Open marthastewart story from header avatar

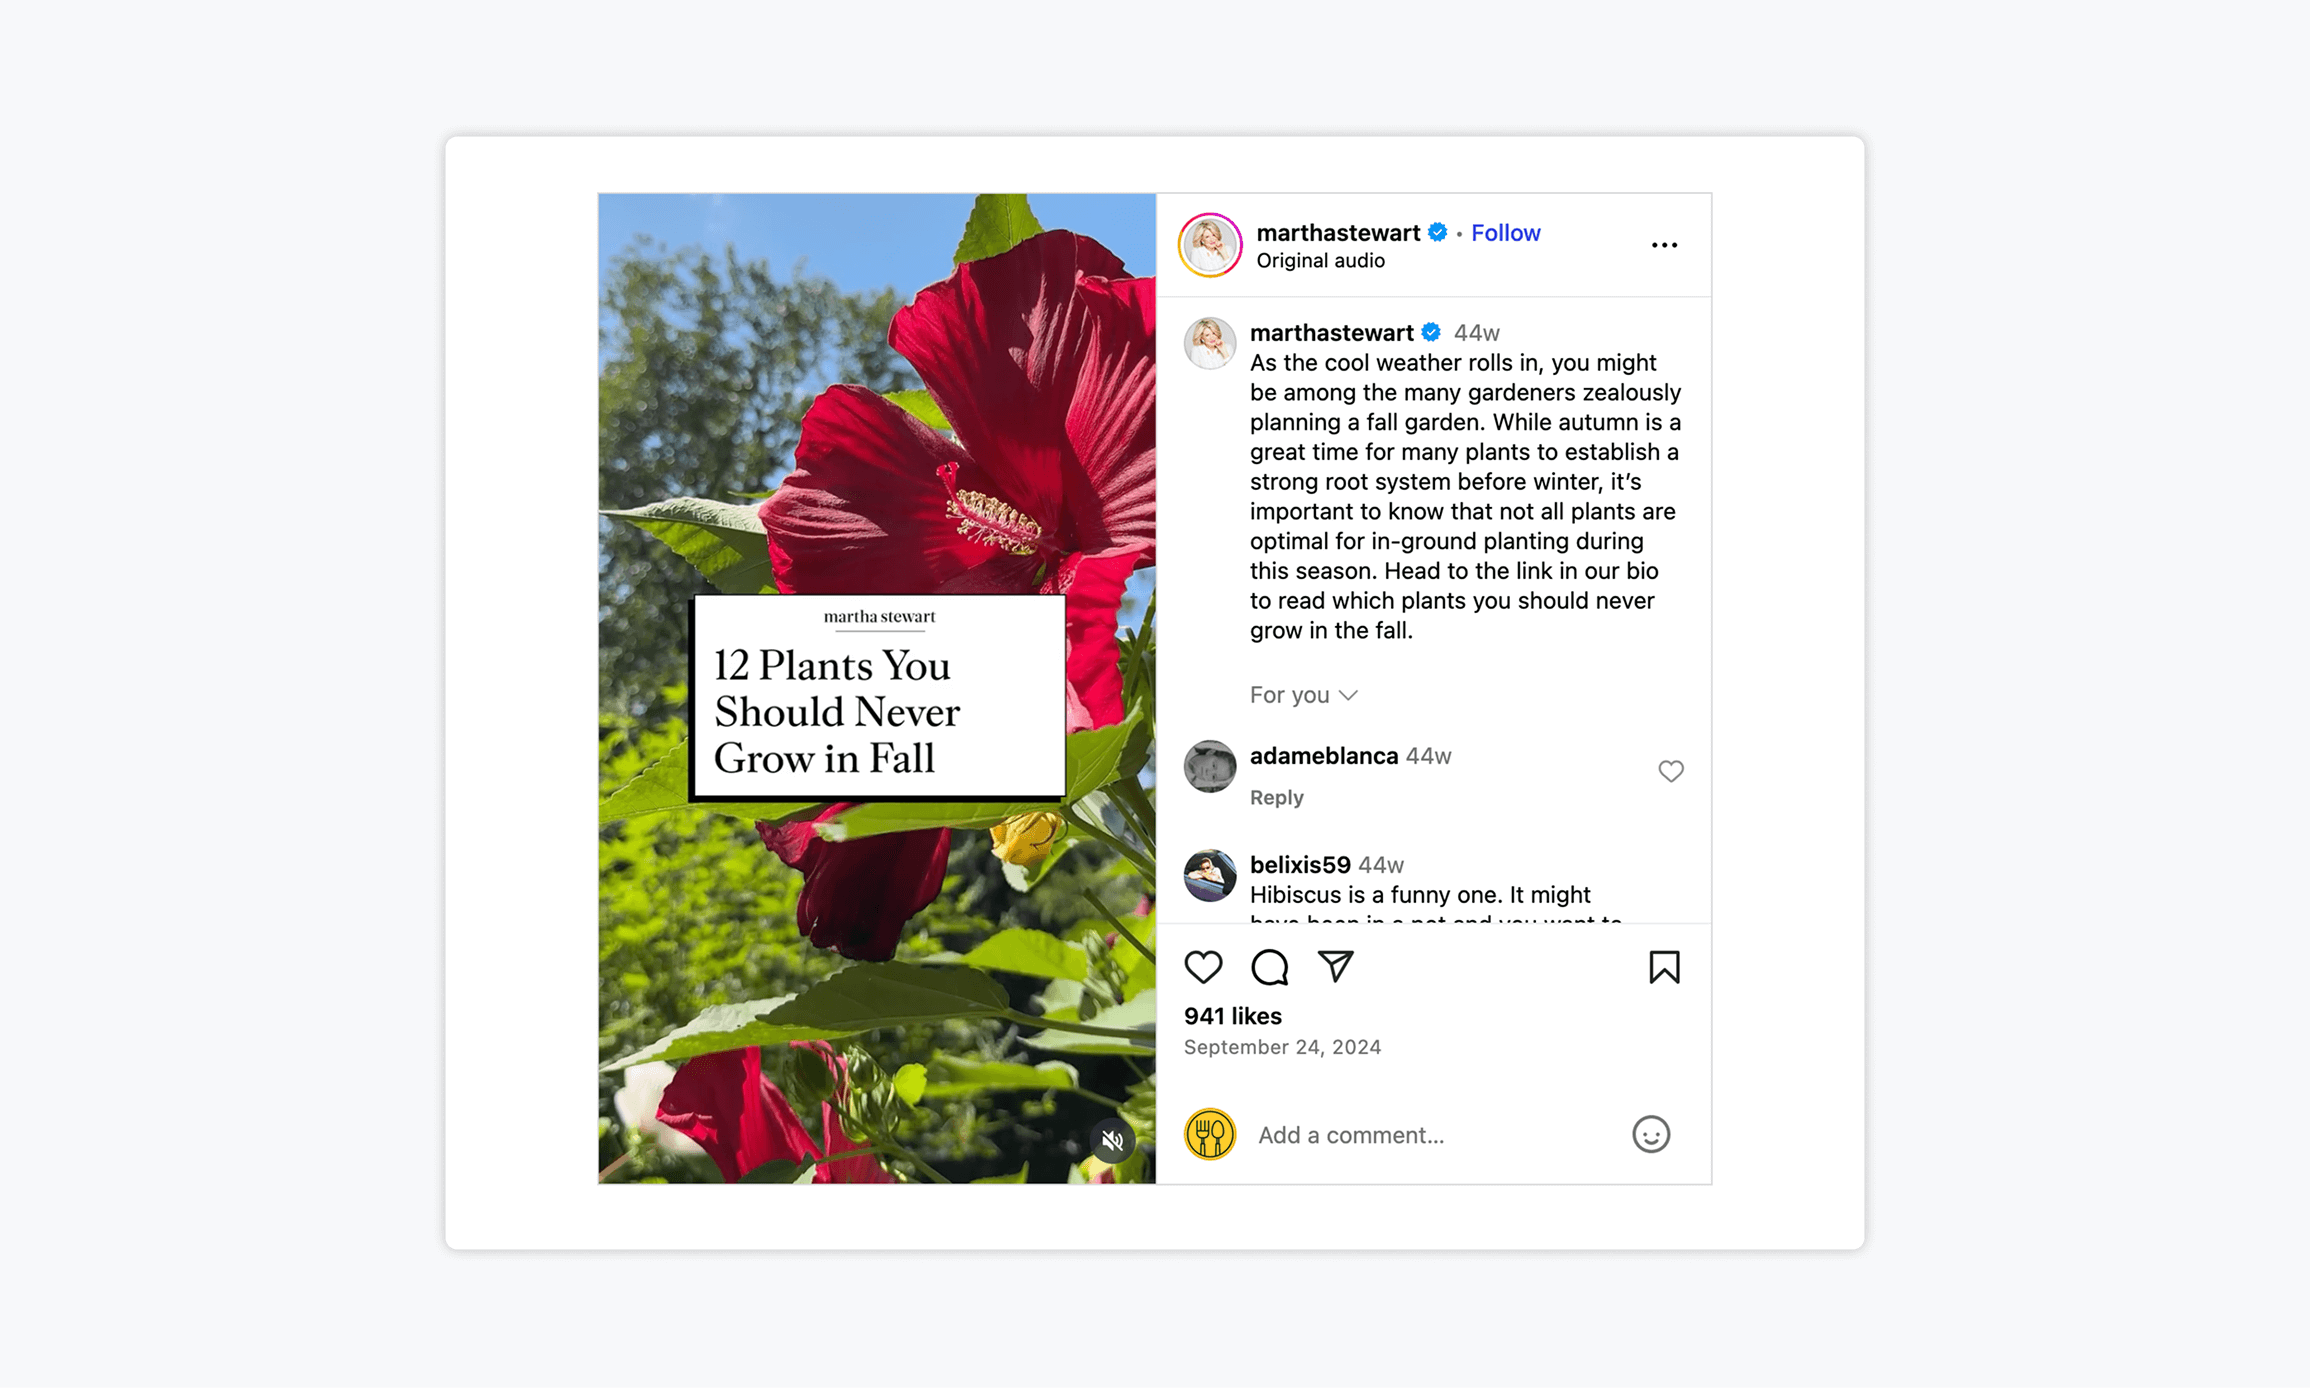click(1210, 245)
